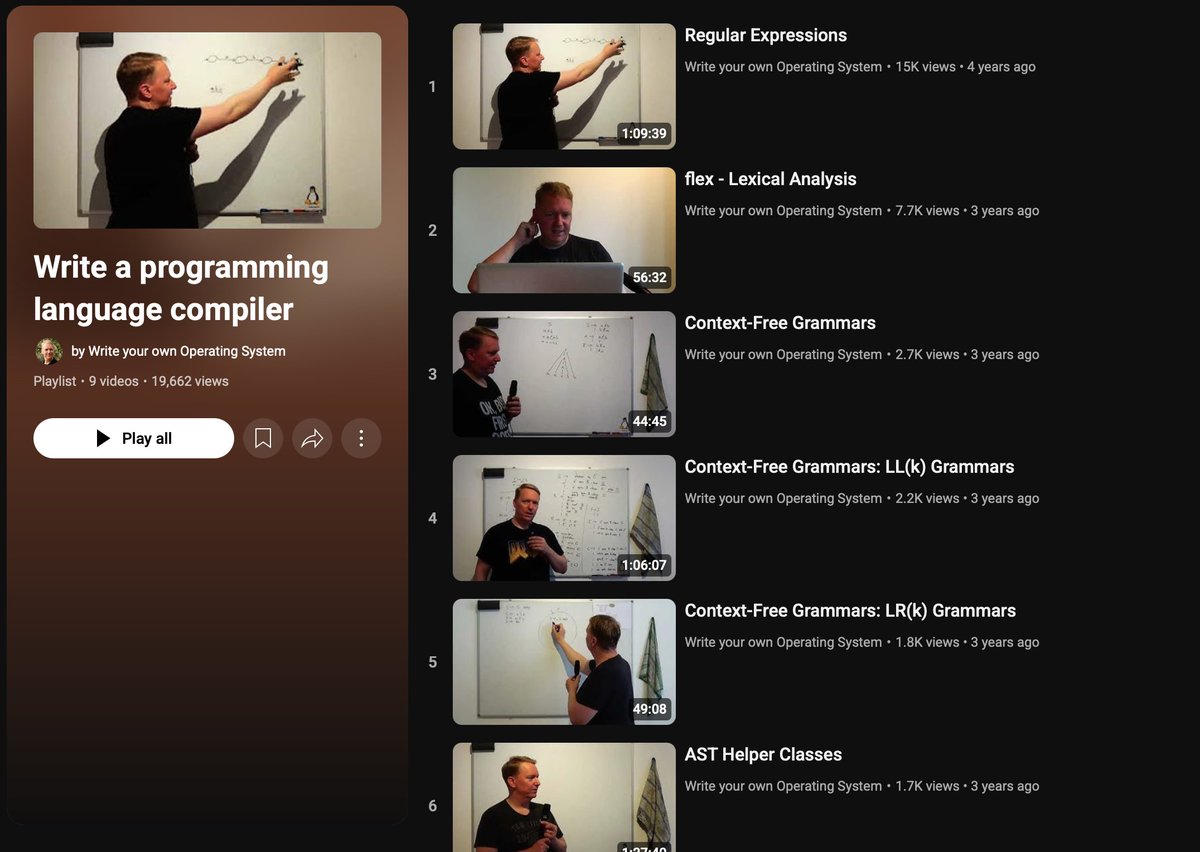The width and height of the screenshot is (1200, 852).
Task: Click the '1.8K views • 3 years ago' text
Action: coord(967,643)
